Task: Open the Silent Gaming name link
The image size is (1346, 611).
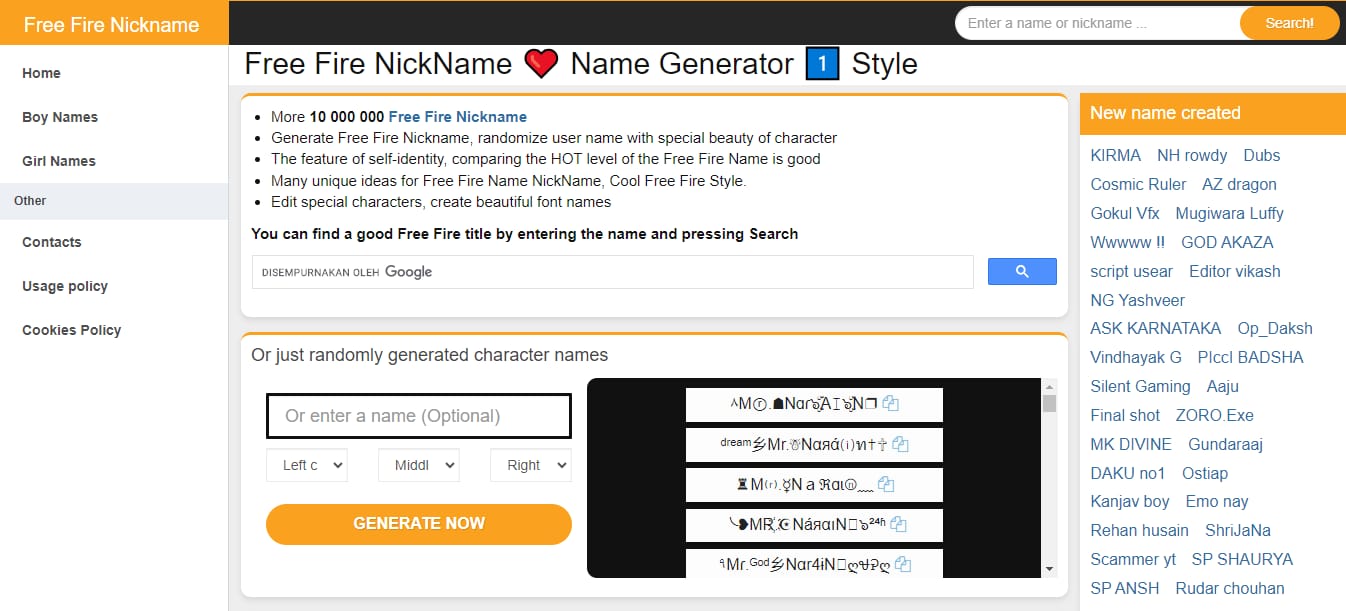Action: [x=1141, y=387]
